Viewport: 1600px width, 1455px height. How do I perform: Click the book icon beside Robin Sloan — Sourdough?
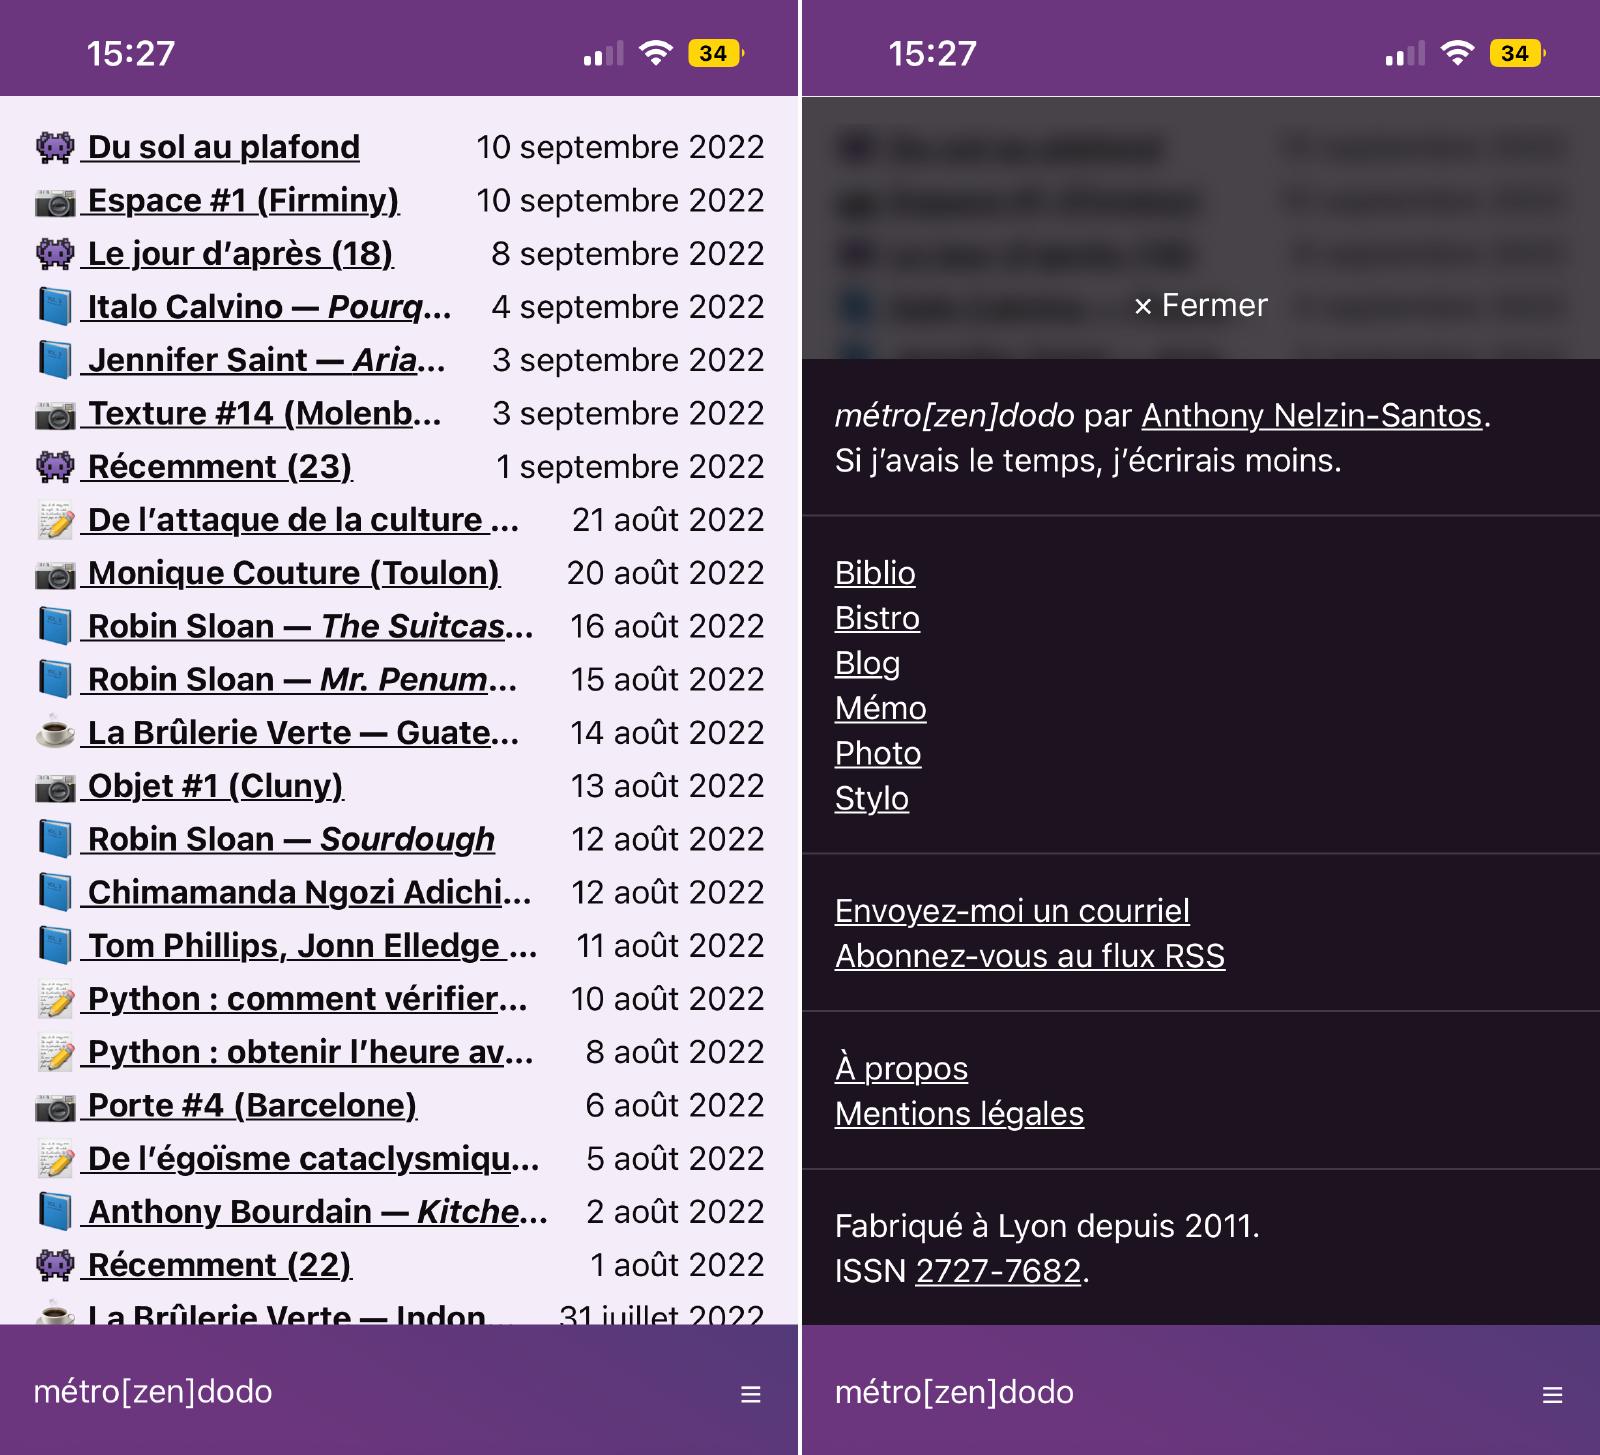point(56,837)
